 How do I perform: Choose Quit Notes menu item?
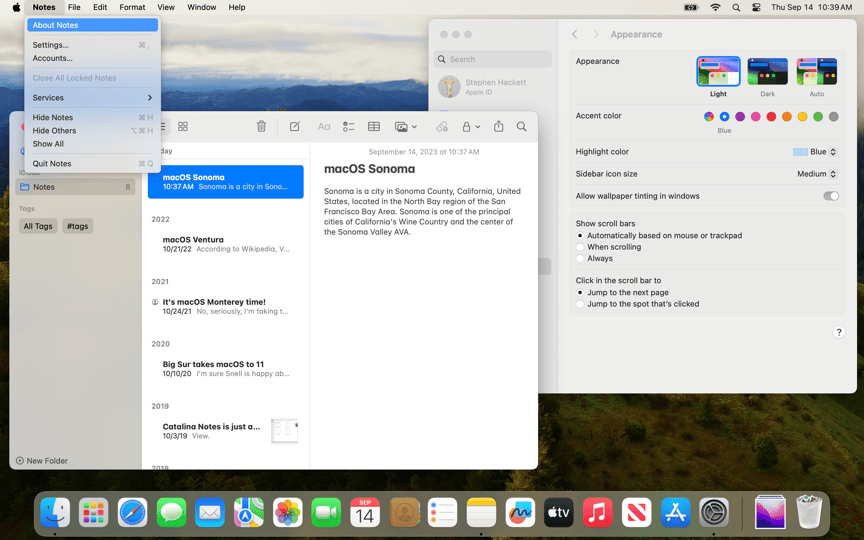tap(92, 164)
